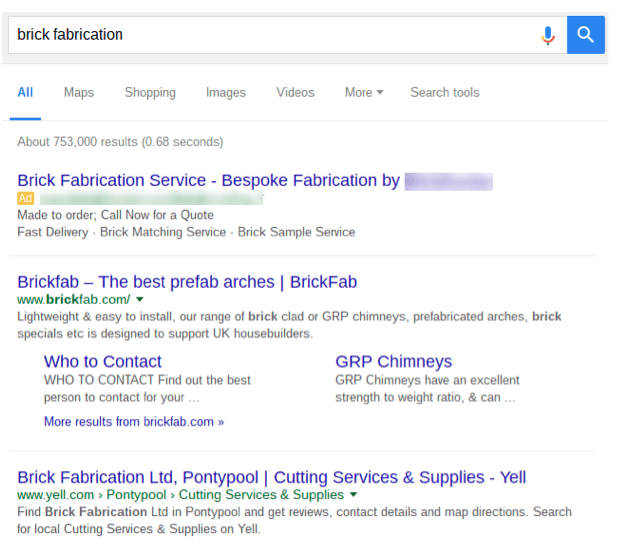Open Search tools options
629x550 pixels.
(x=444, y=92)
